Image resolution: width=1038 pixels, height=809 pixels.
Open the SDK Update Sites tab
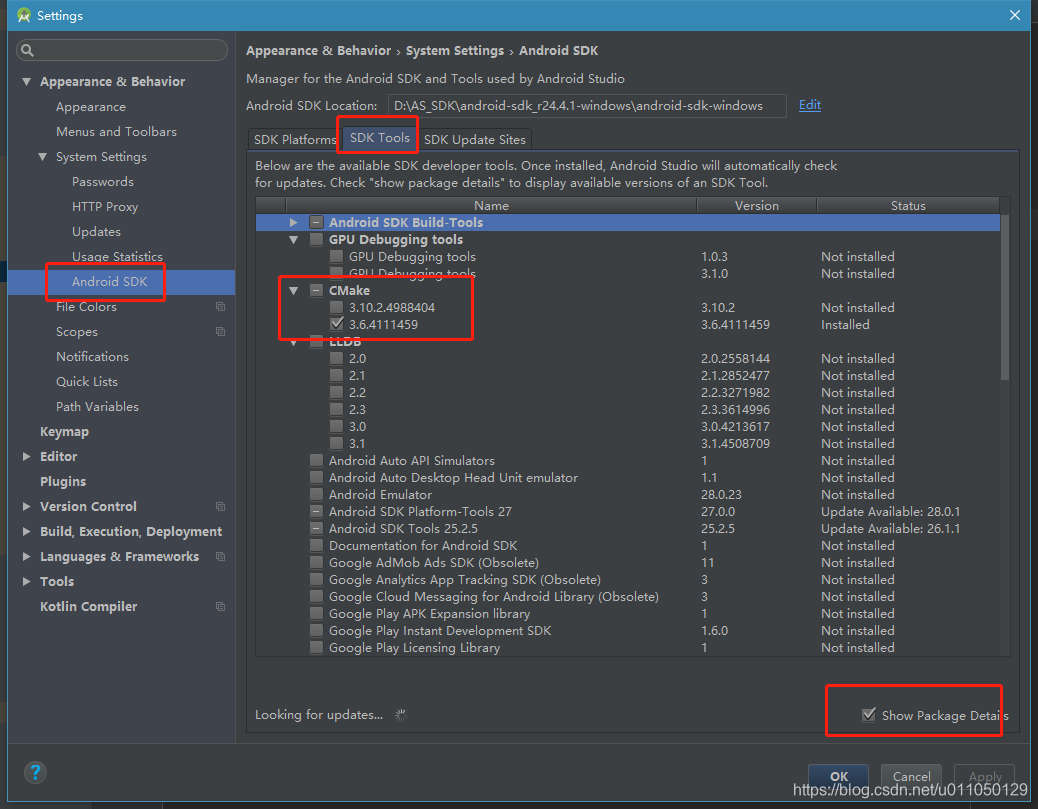point(475,139)
